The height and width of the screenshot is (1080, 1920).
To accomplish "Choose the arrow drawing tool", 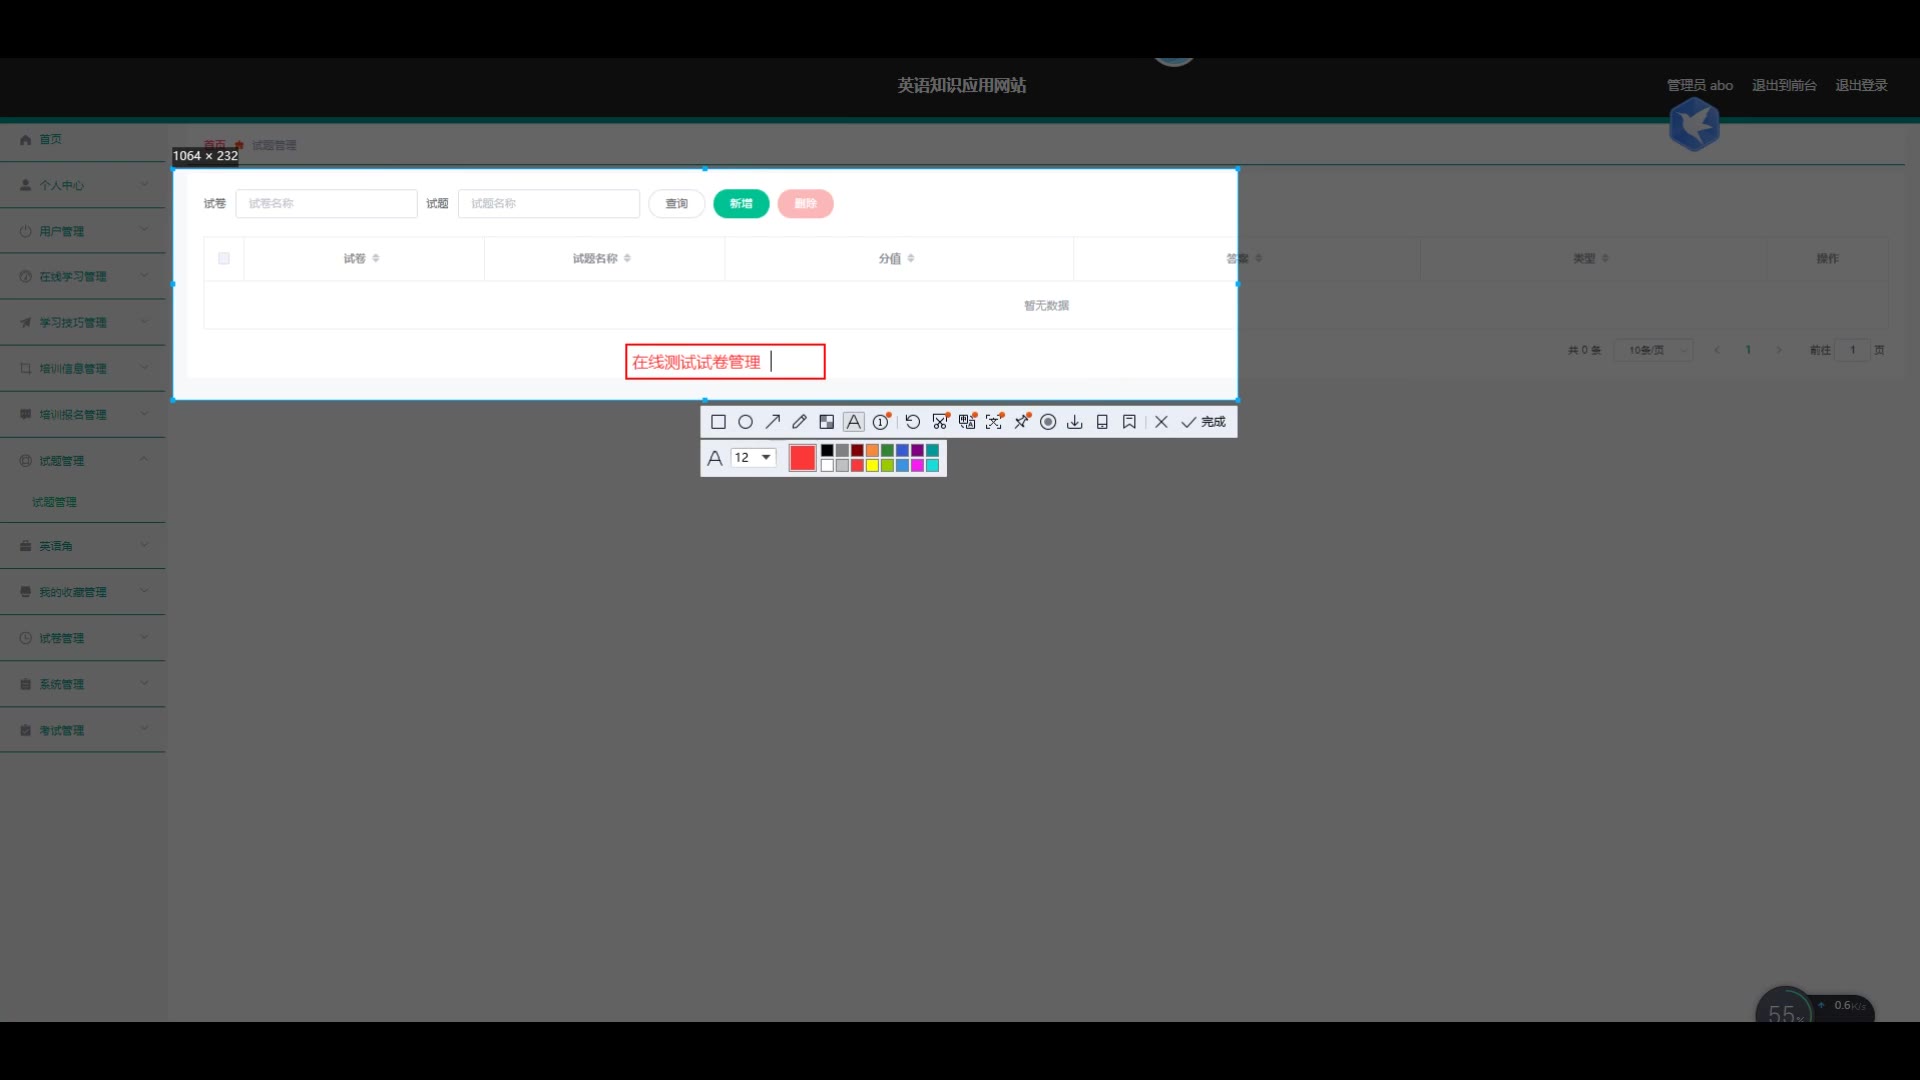I will point(772,422).
